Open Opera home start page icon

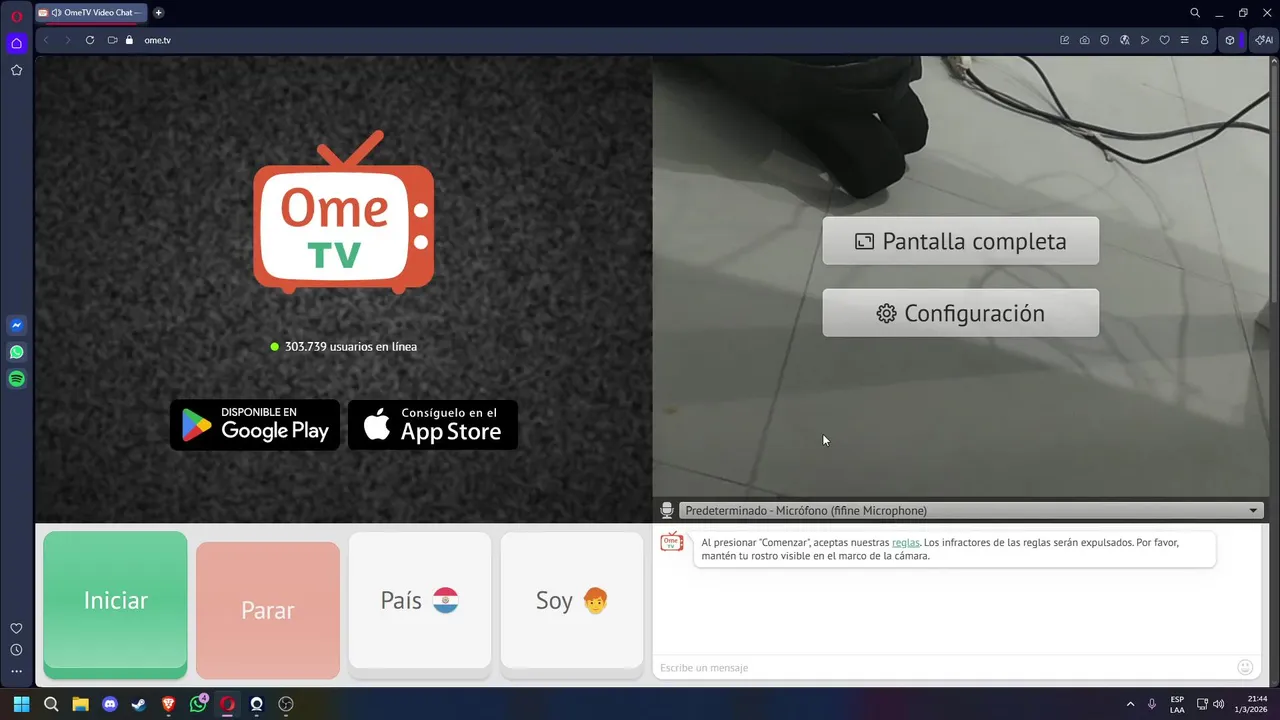pyautogui.click(x=16, y=43)
